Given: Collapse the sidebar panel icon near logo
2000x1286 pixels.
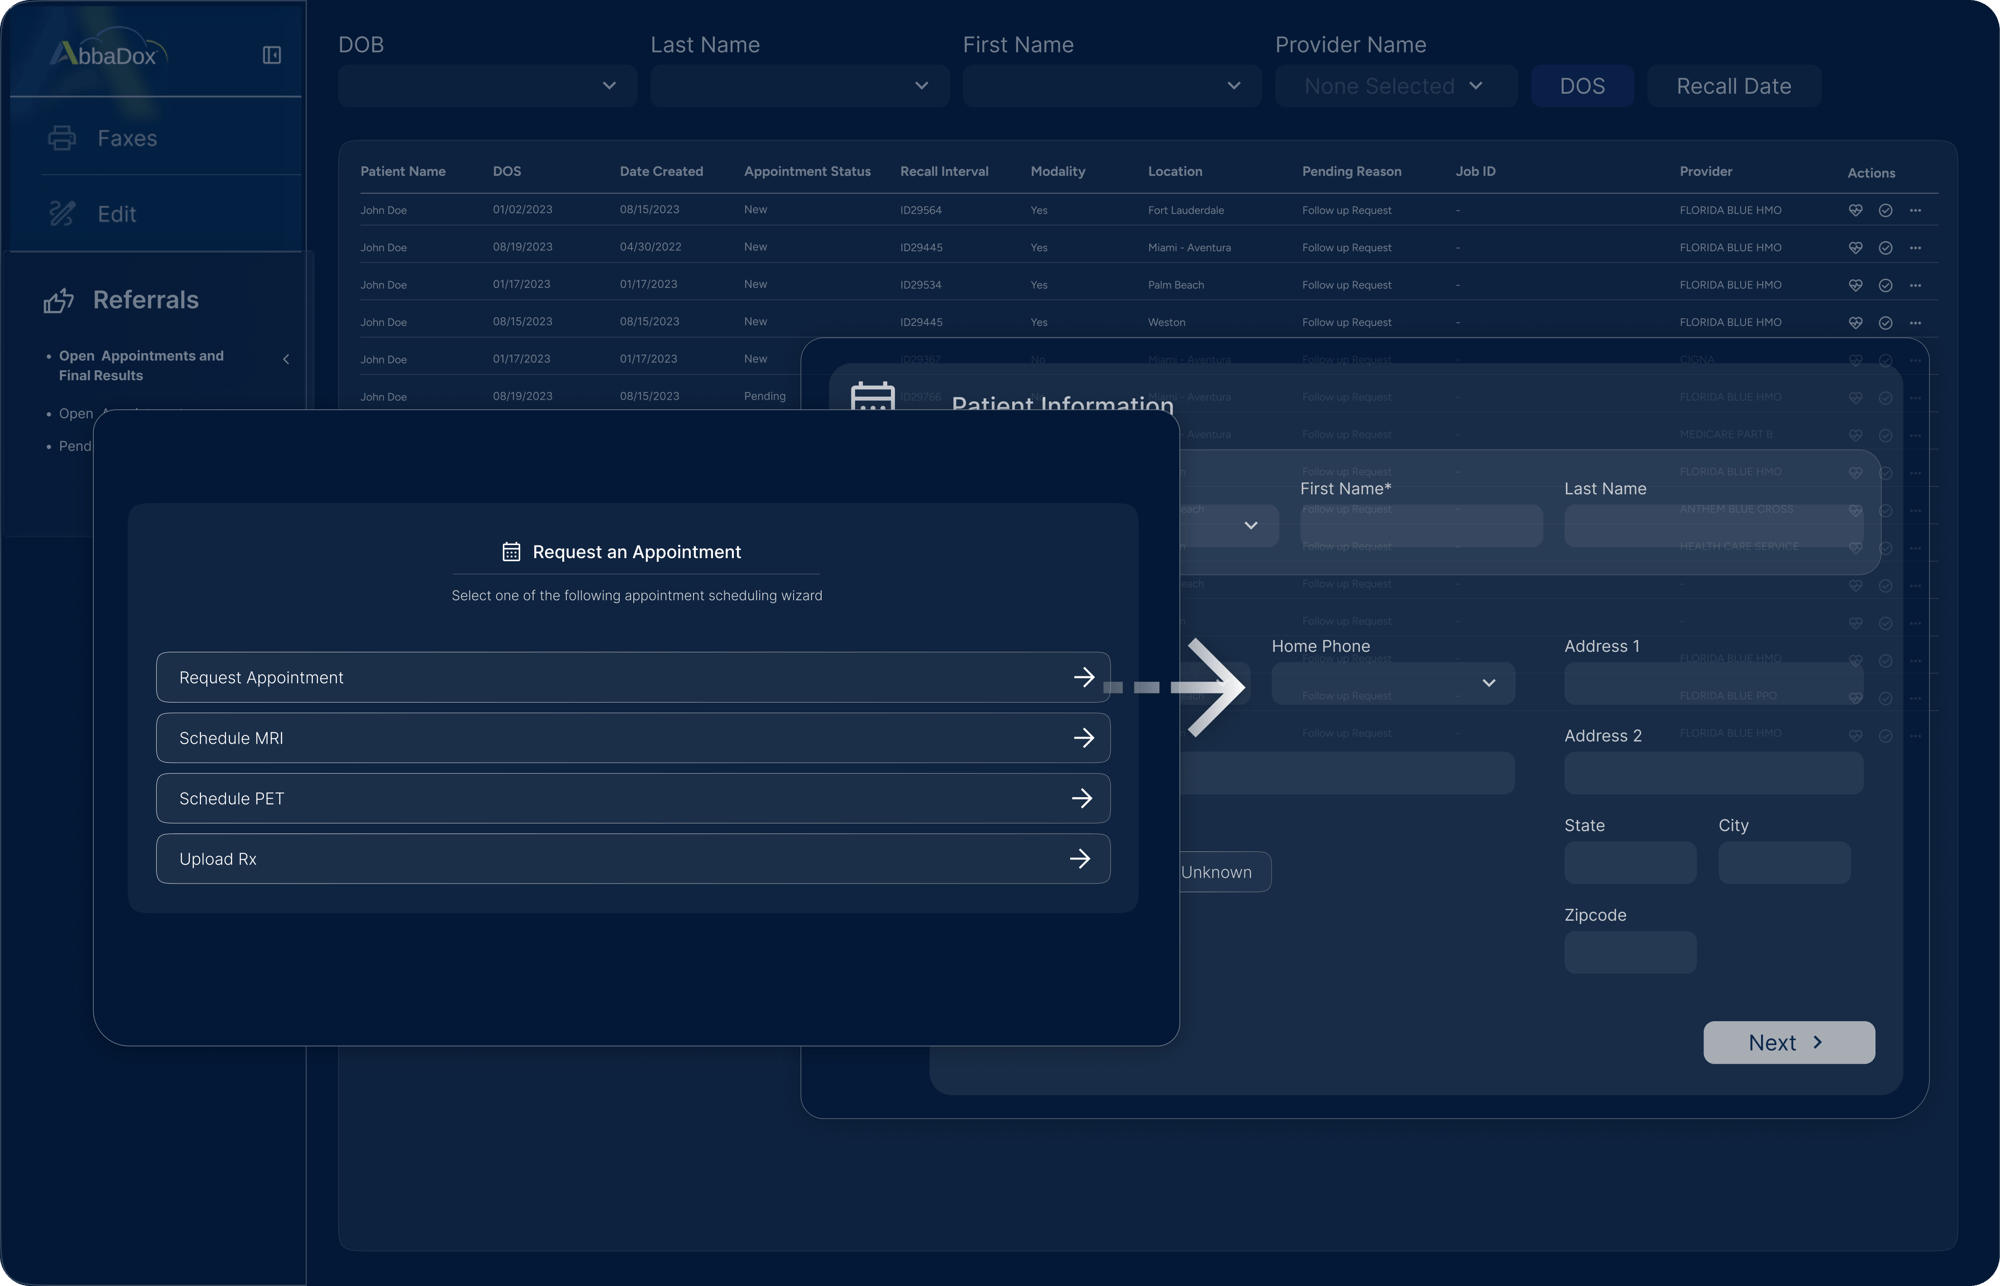Looking at the screenshot, I should point(271,55).
